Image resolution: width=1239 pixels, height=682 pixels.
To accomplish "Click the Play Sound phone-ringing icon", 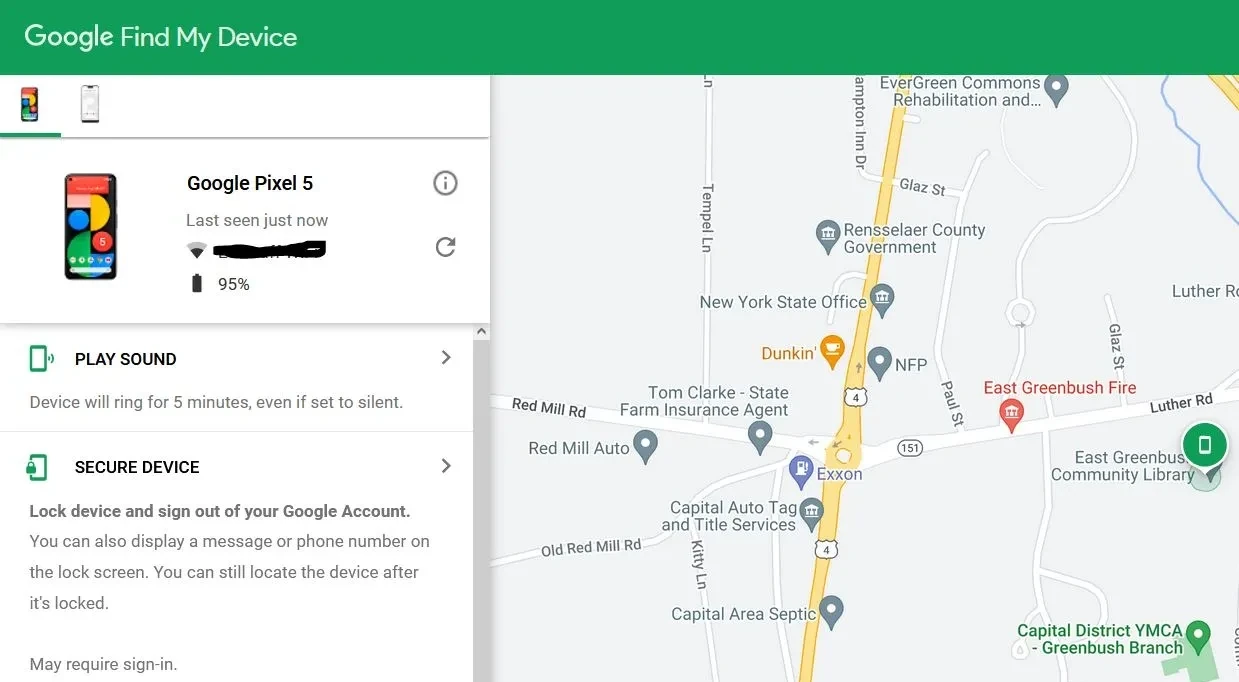I will click(41, 358).
